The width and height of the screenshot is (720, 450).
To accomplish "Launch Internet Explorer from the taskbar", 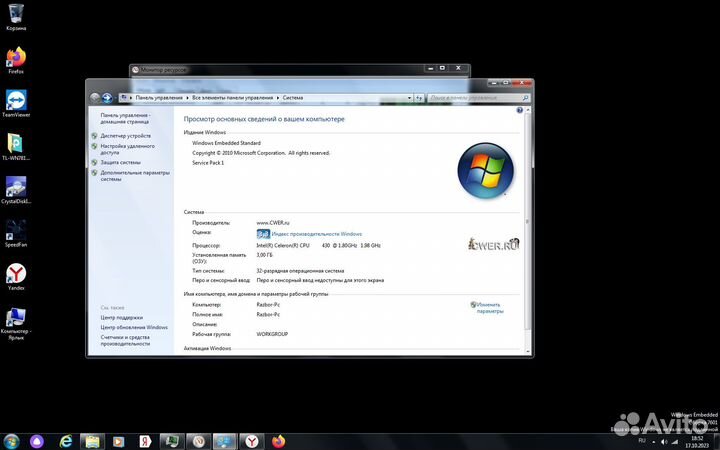I will click(66, 442).
